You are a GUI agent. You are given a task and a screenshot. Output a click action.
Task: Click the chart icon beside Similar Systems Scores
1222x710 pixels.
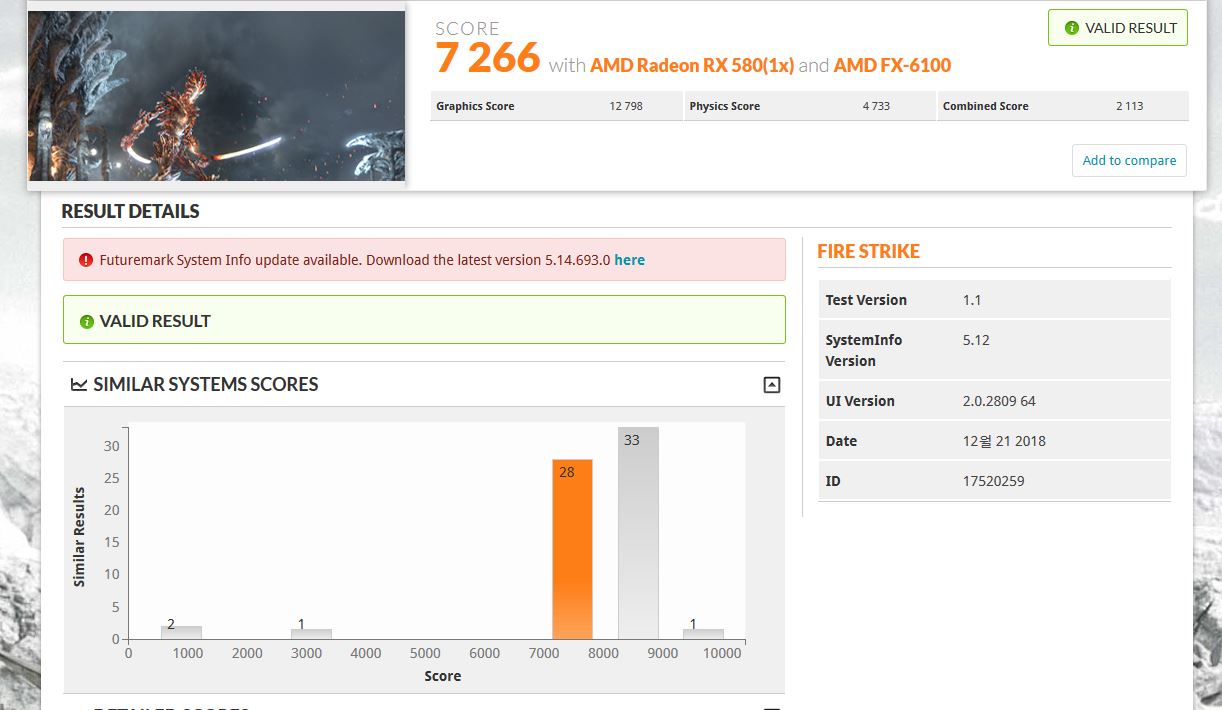click(79, 385)
